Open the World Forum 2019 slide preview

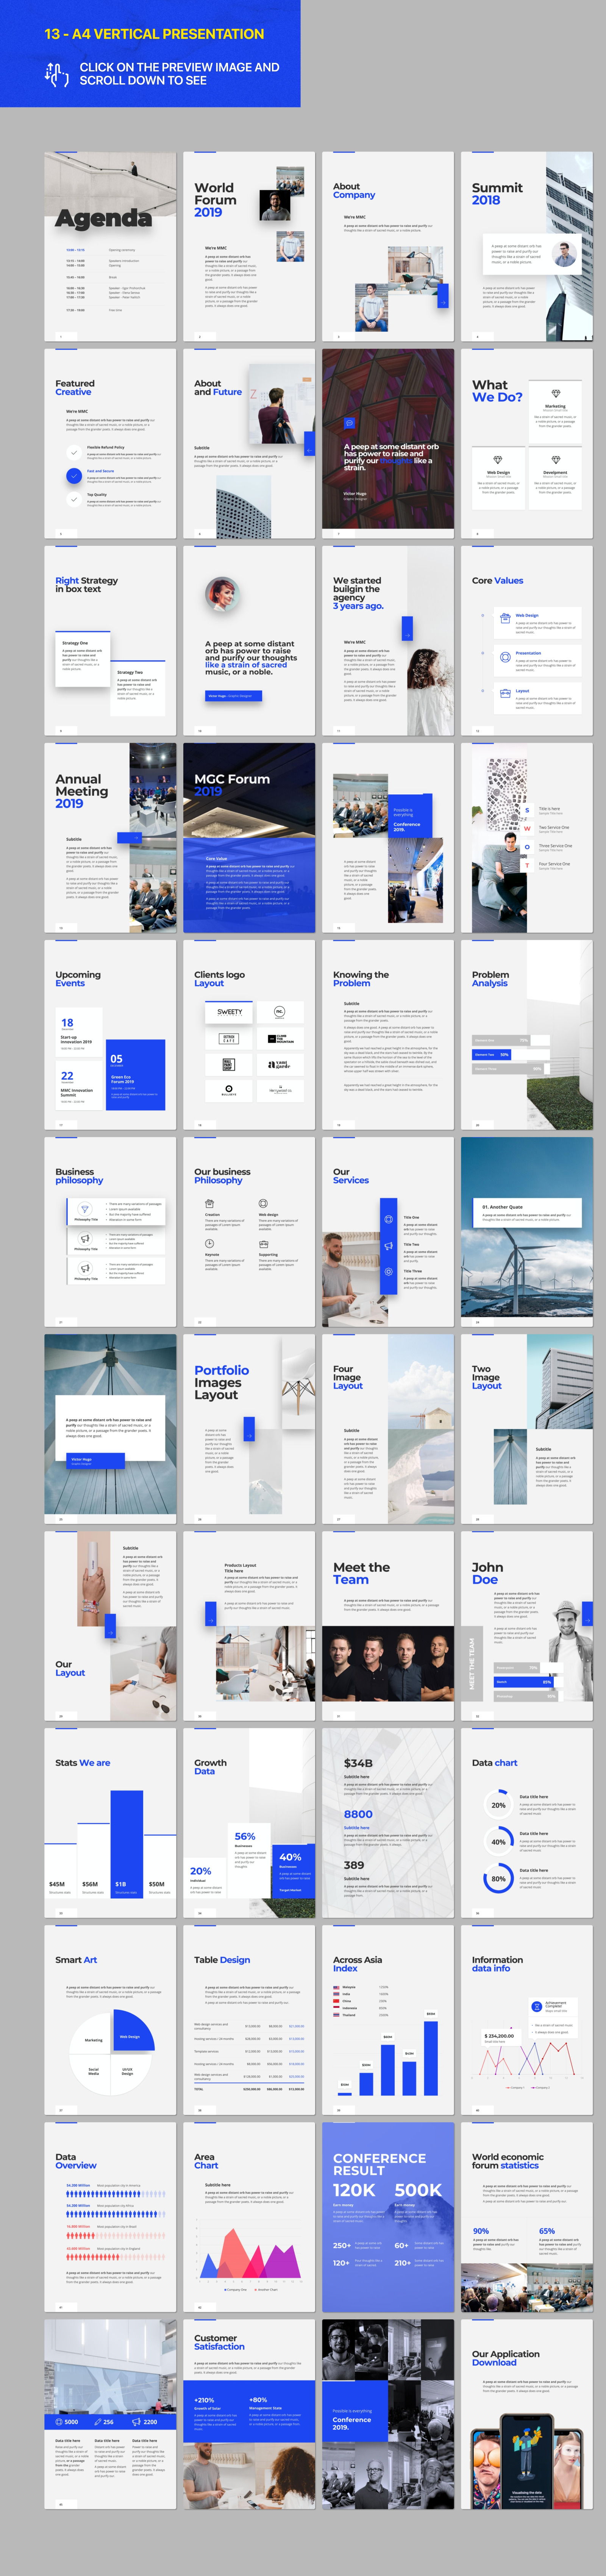pyautogui.click(x=249, y=247)
